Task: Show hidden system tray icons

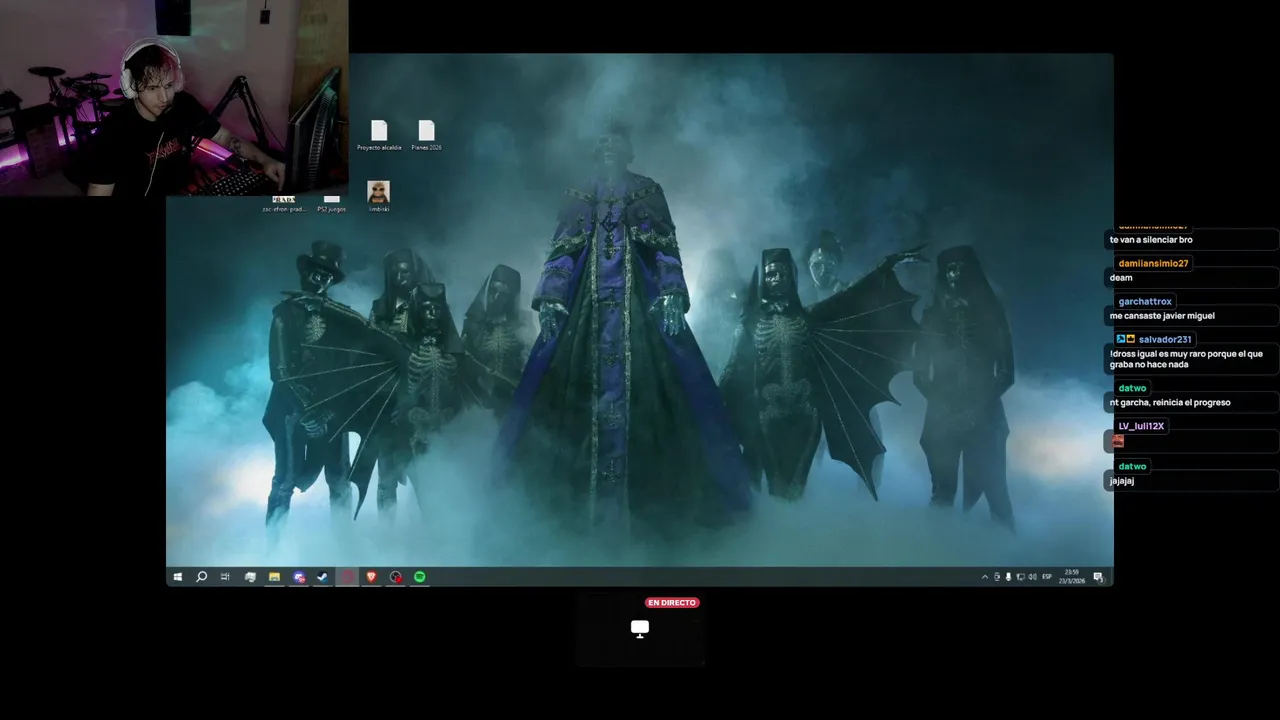Action: (x=985, y=577)
